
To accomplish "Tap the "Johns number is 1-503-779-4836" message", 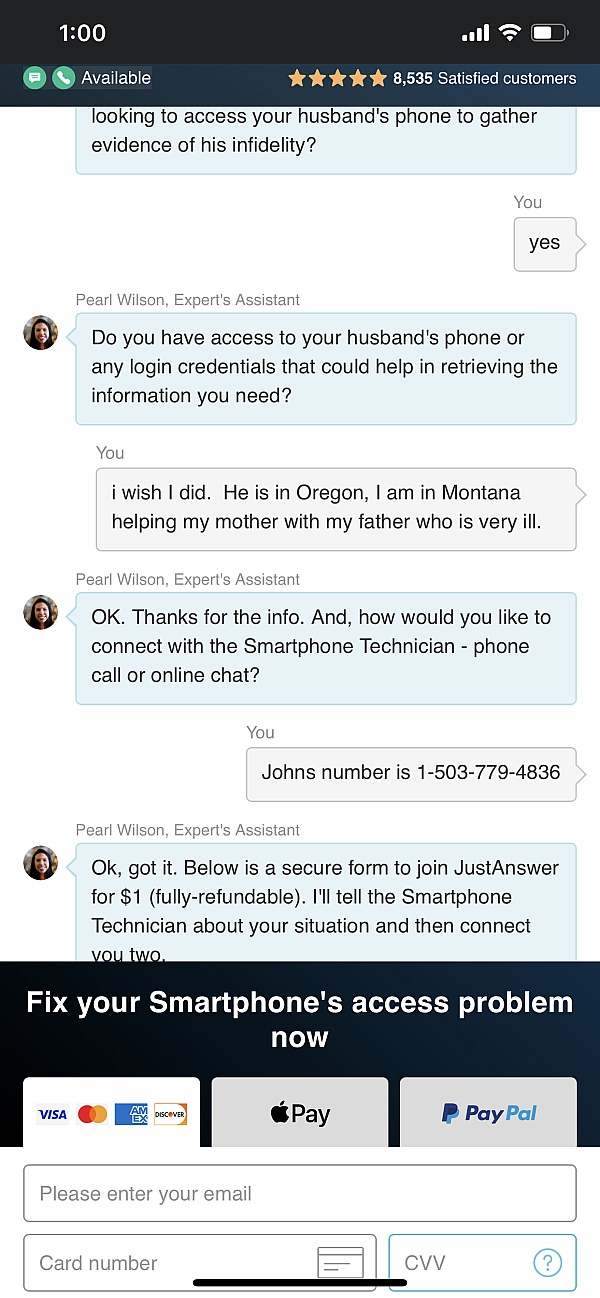I will [x=411, y=773].
